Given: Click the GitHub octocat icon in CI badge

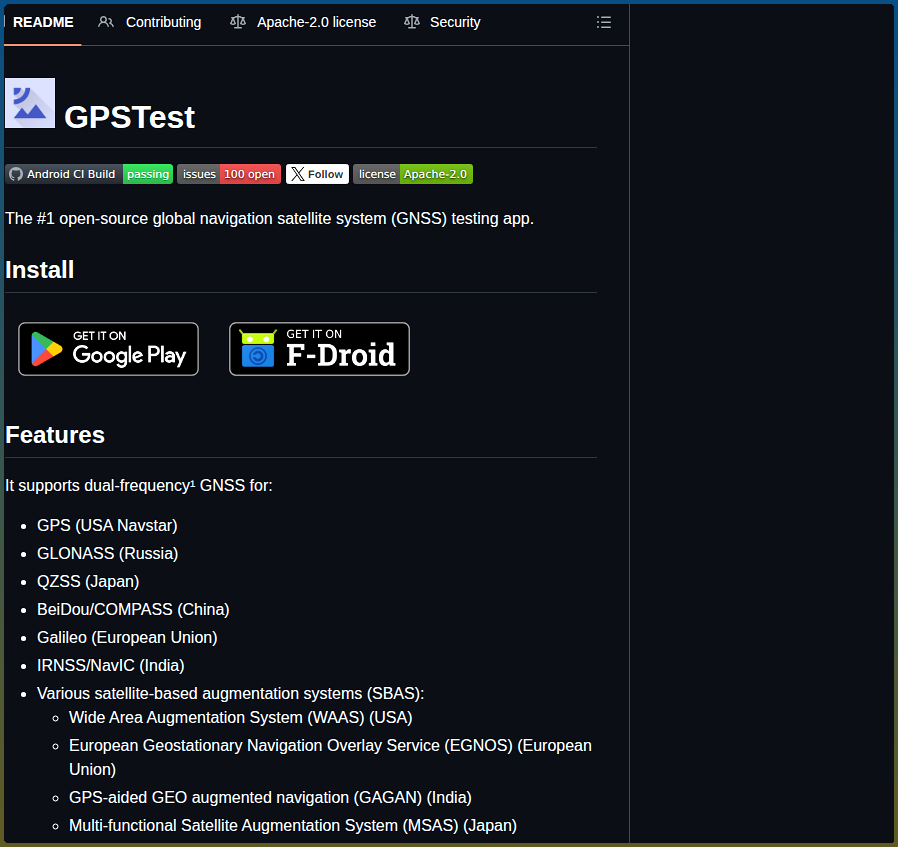Looking at the screenshot, I should (16, 174).
